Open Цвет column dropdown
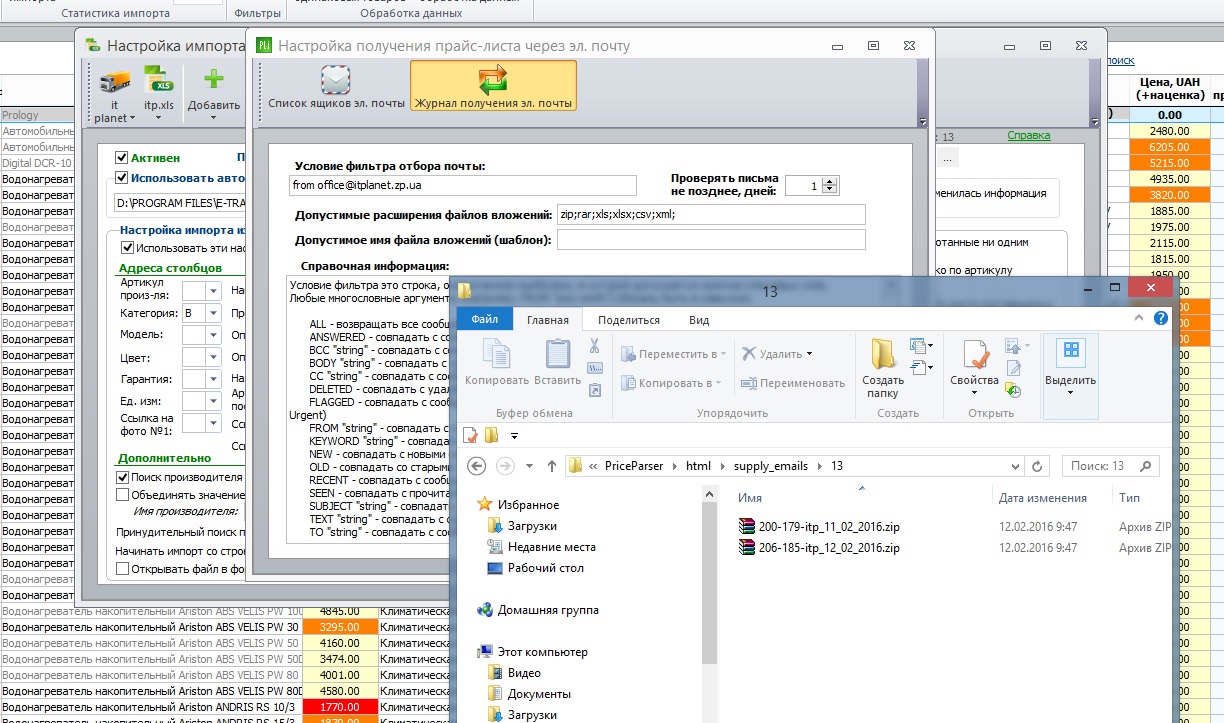Viewport: 1224px width, 723px height. [x=214, y=357]
